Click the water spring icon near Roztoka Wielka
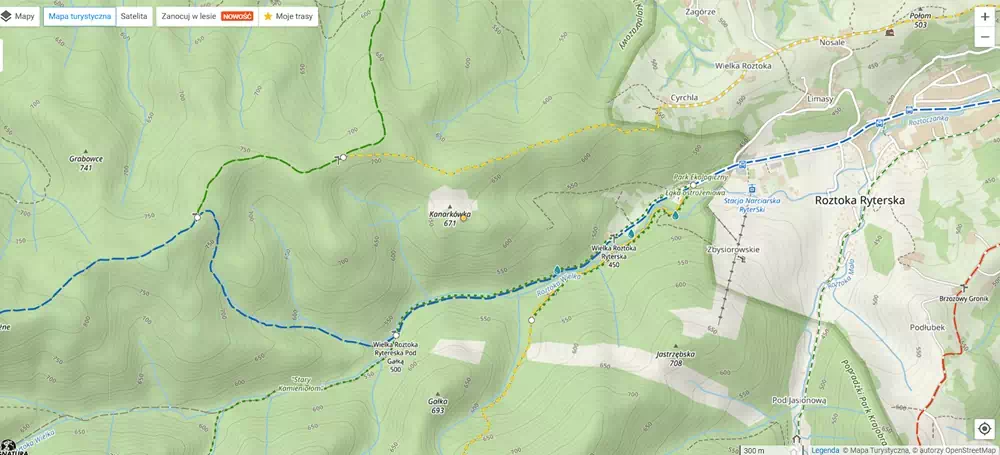The image size is (1000, 455). point(557,270)
